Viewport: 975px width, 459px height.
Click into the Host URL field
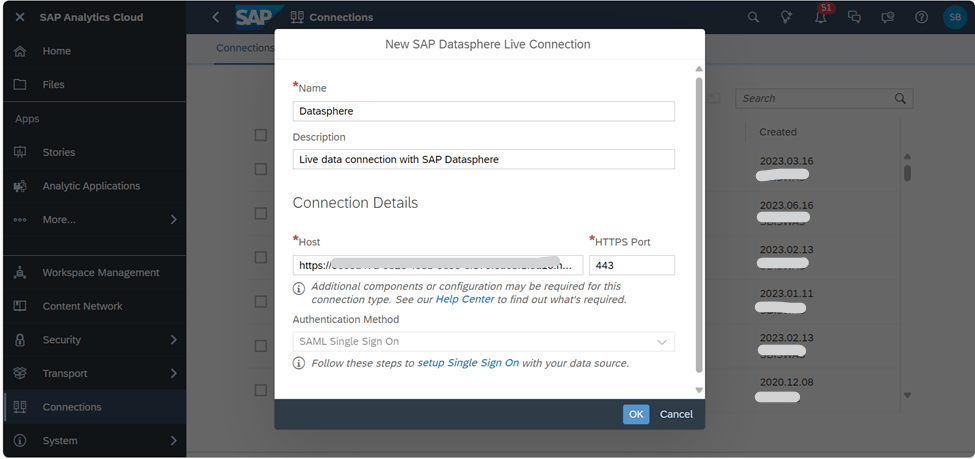pyautogui.click(x=438, y=265)
